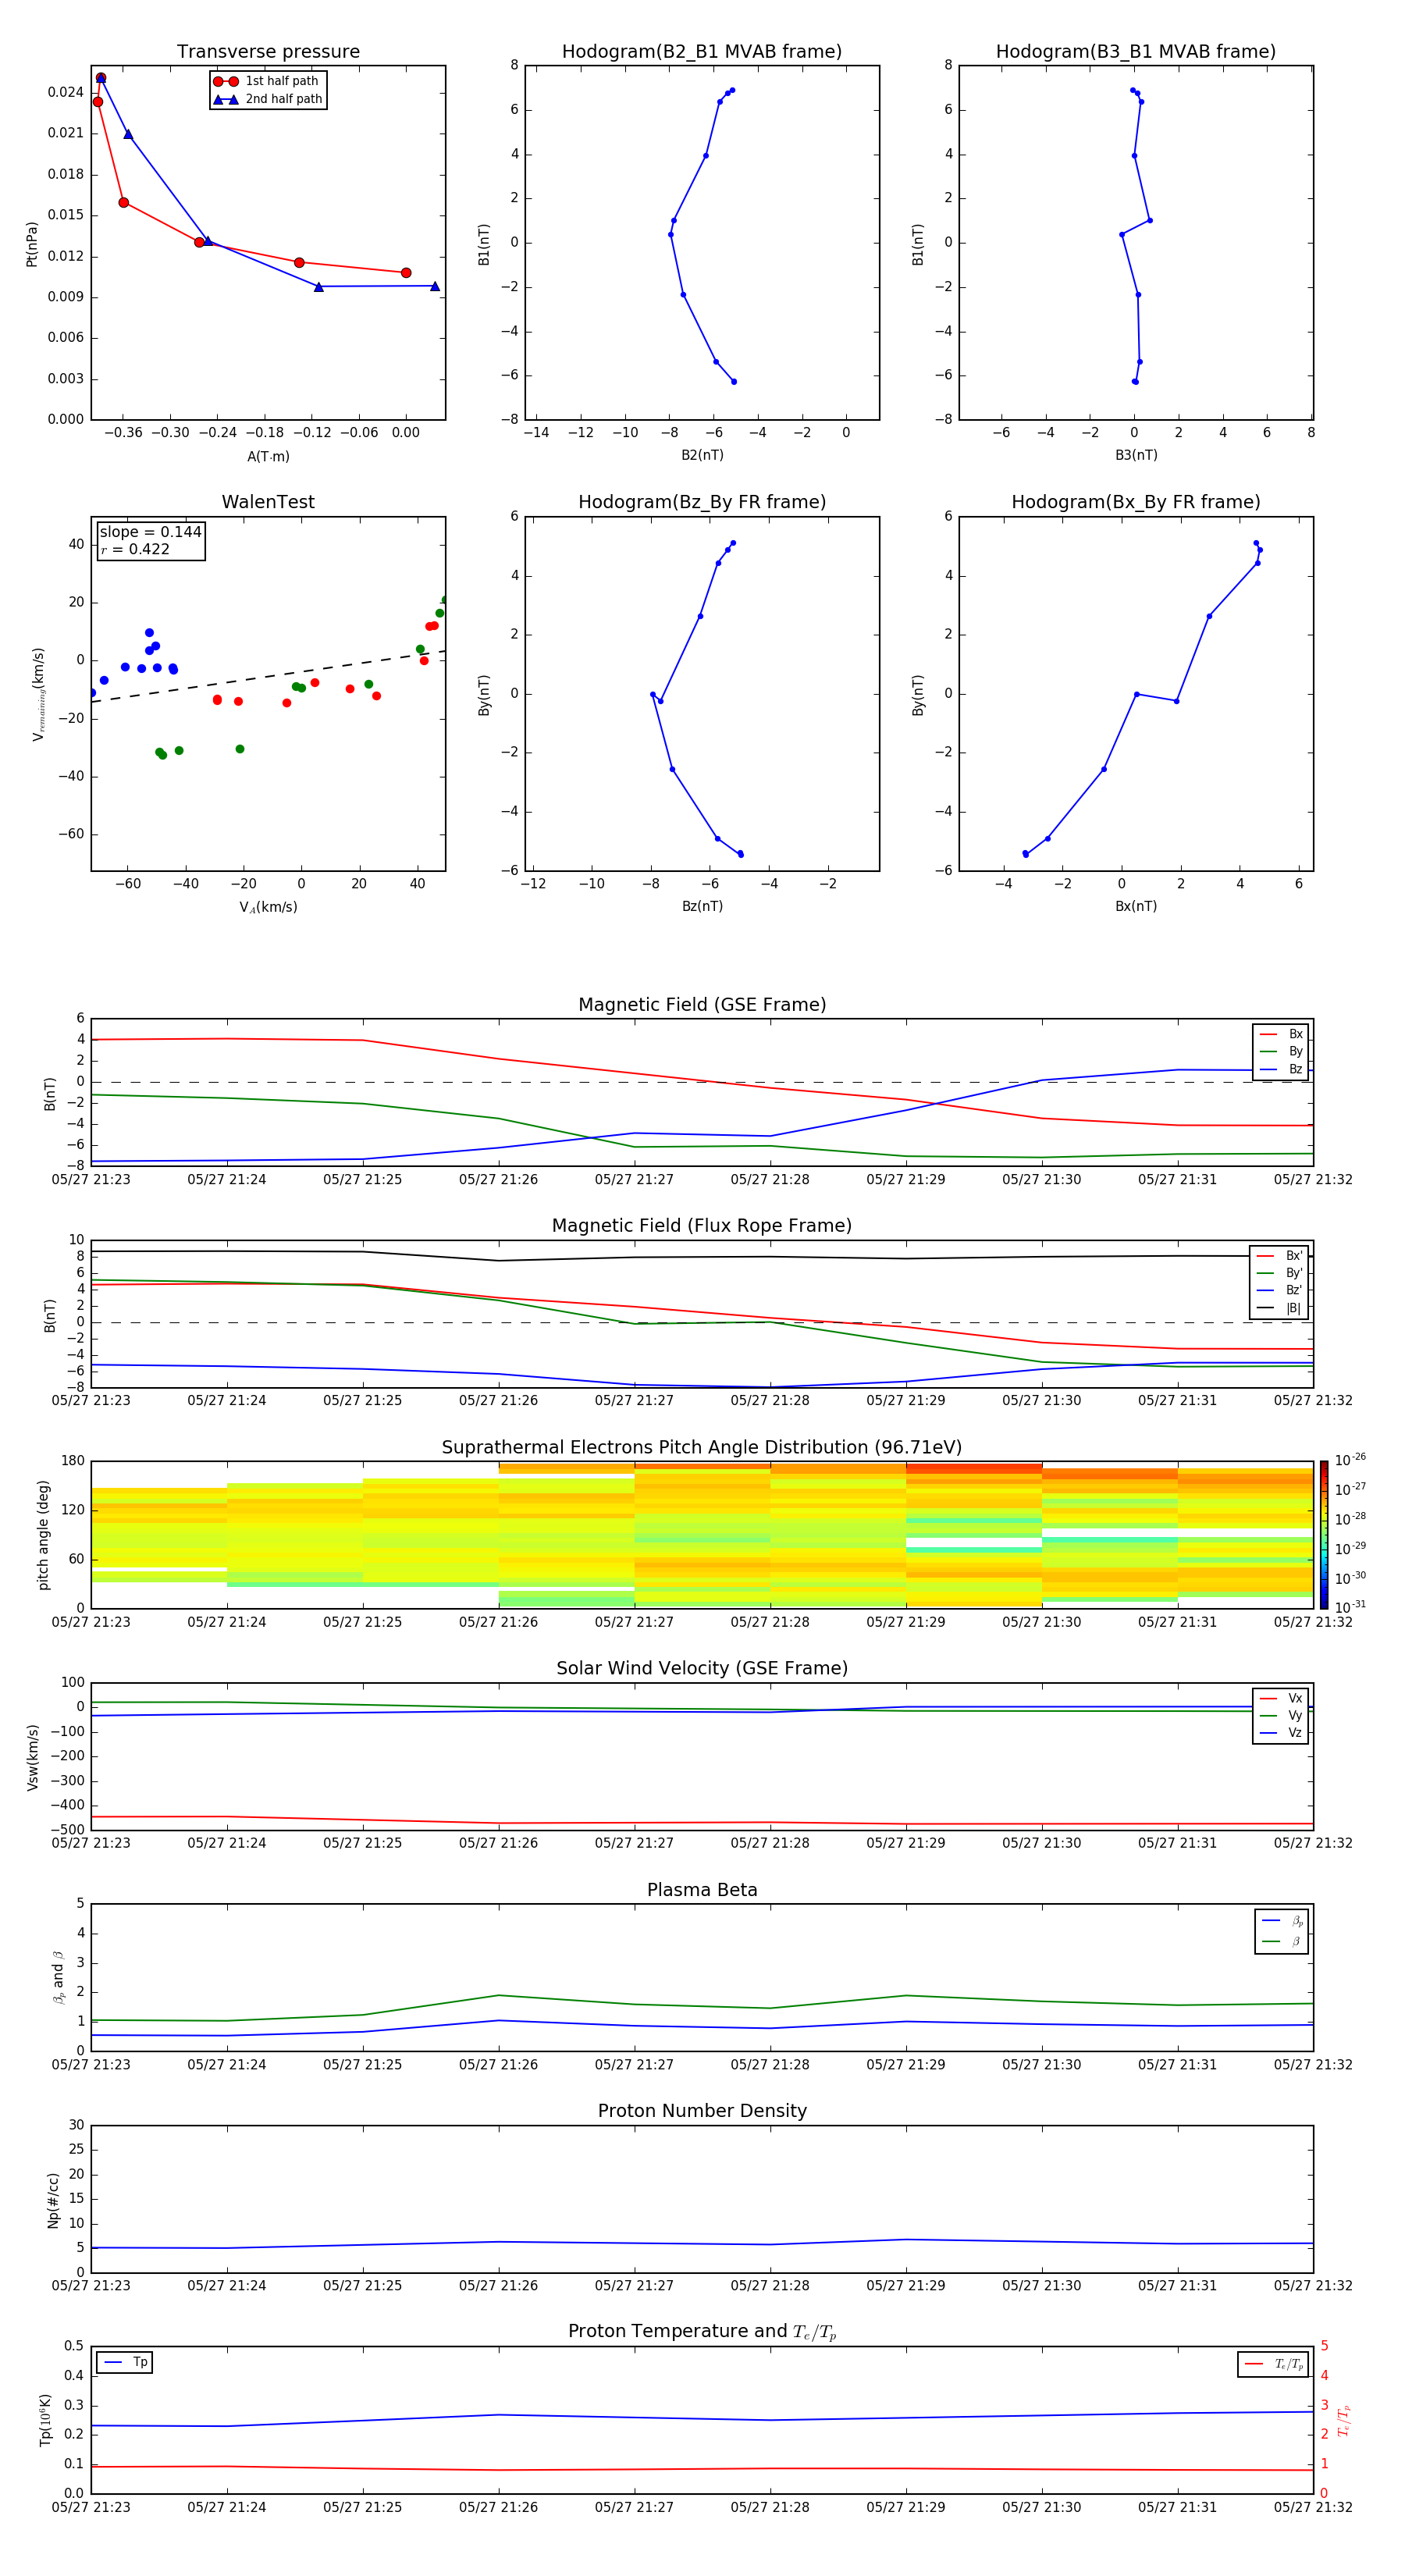
Task: Click the 'Magnetic Field (Flux Rope Frame)' title
Action: coord(702,1226)
